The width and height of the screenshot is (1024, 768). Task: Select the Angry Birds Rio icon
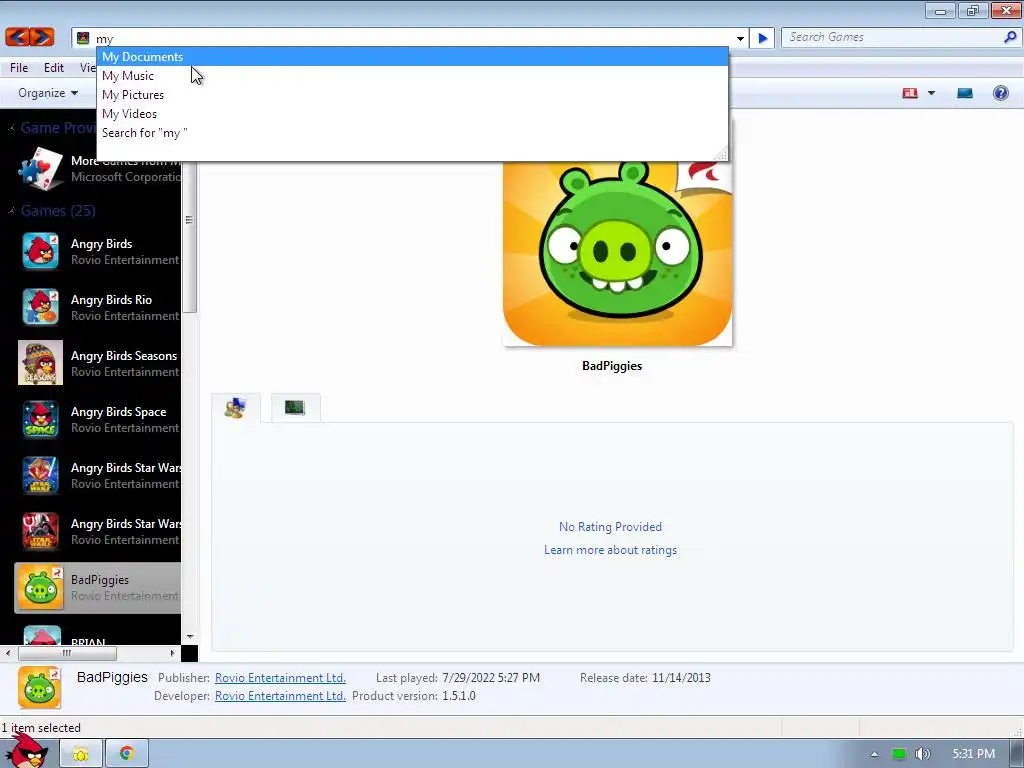[x=40, y=307]
